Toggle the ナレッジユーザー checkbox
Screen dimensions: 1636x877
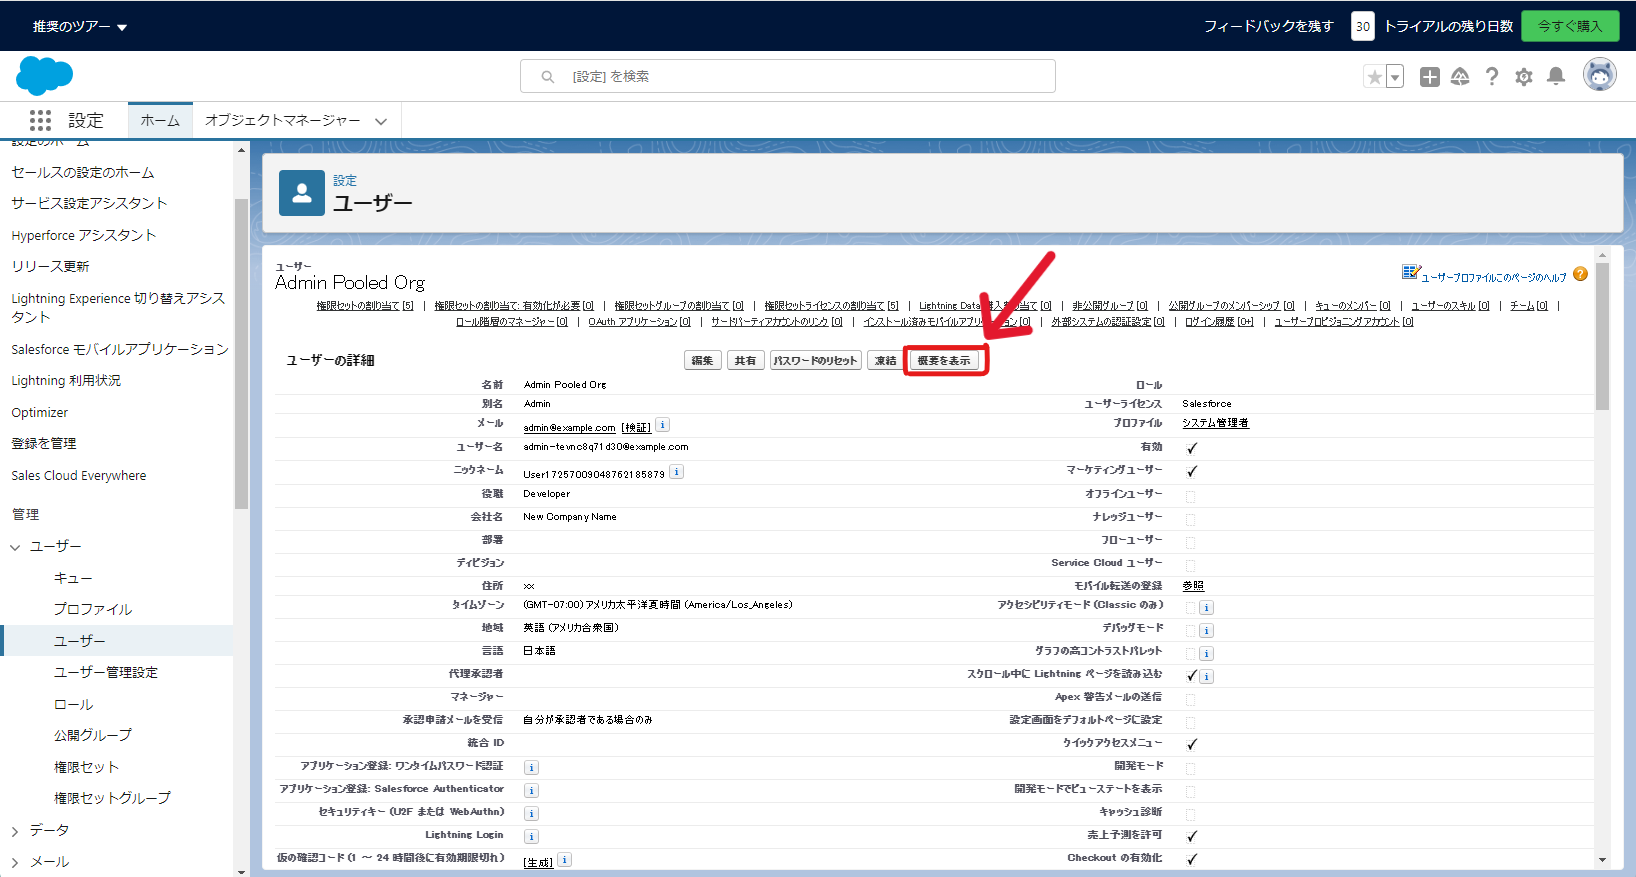point(1190,519)
